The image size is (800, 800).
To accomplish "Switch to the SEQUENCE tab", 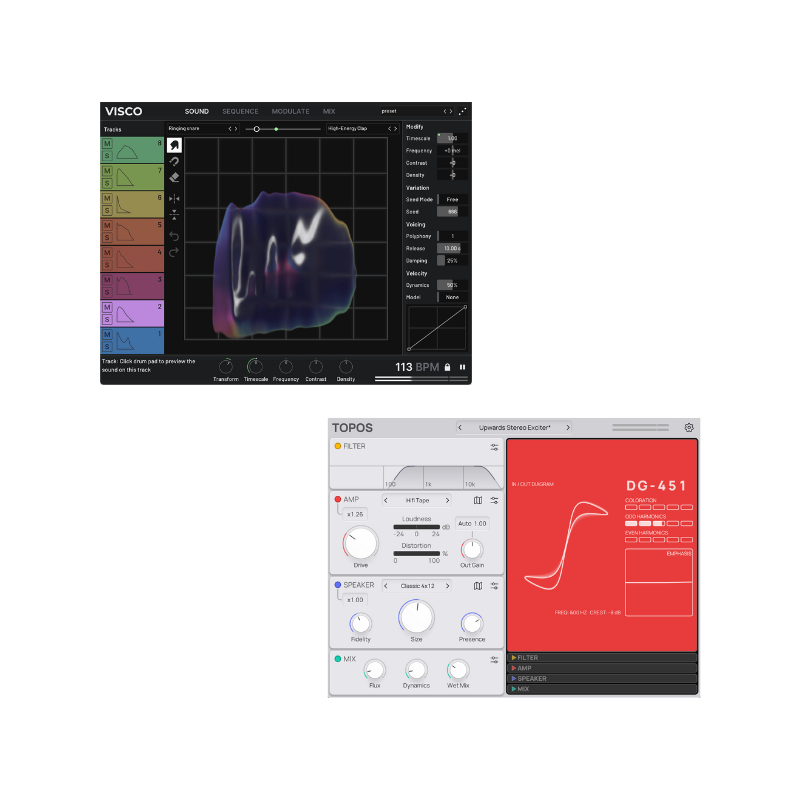I will [x=240, y=111].
